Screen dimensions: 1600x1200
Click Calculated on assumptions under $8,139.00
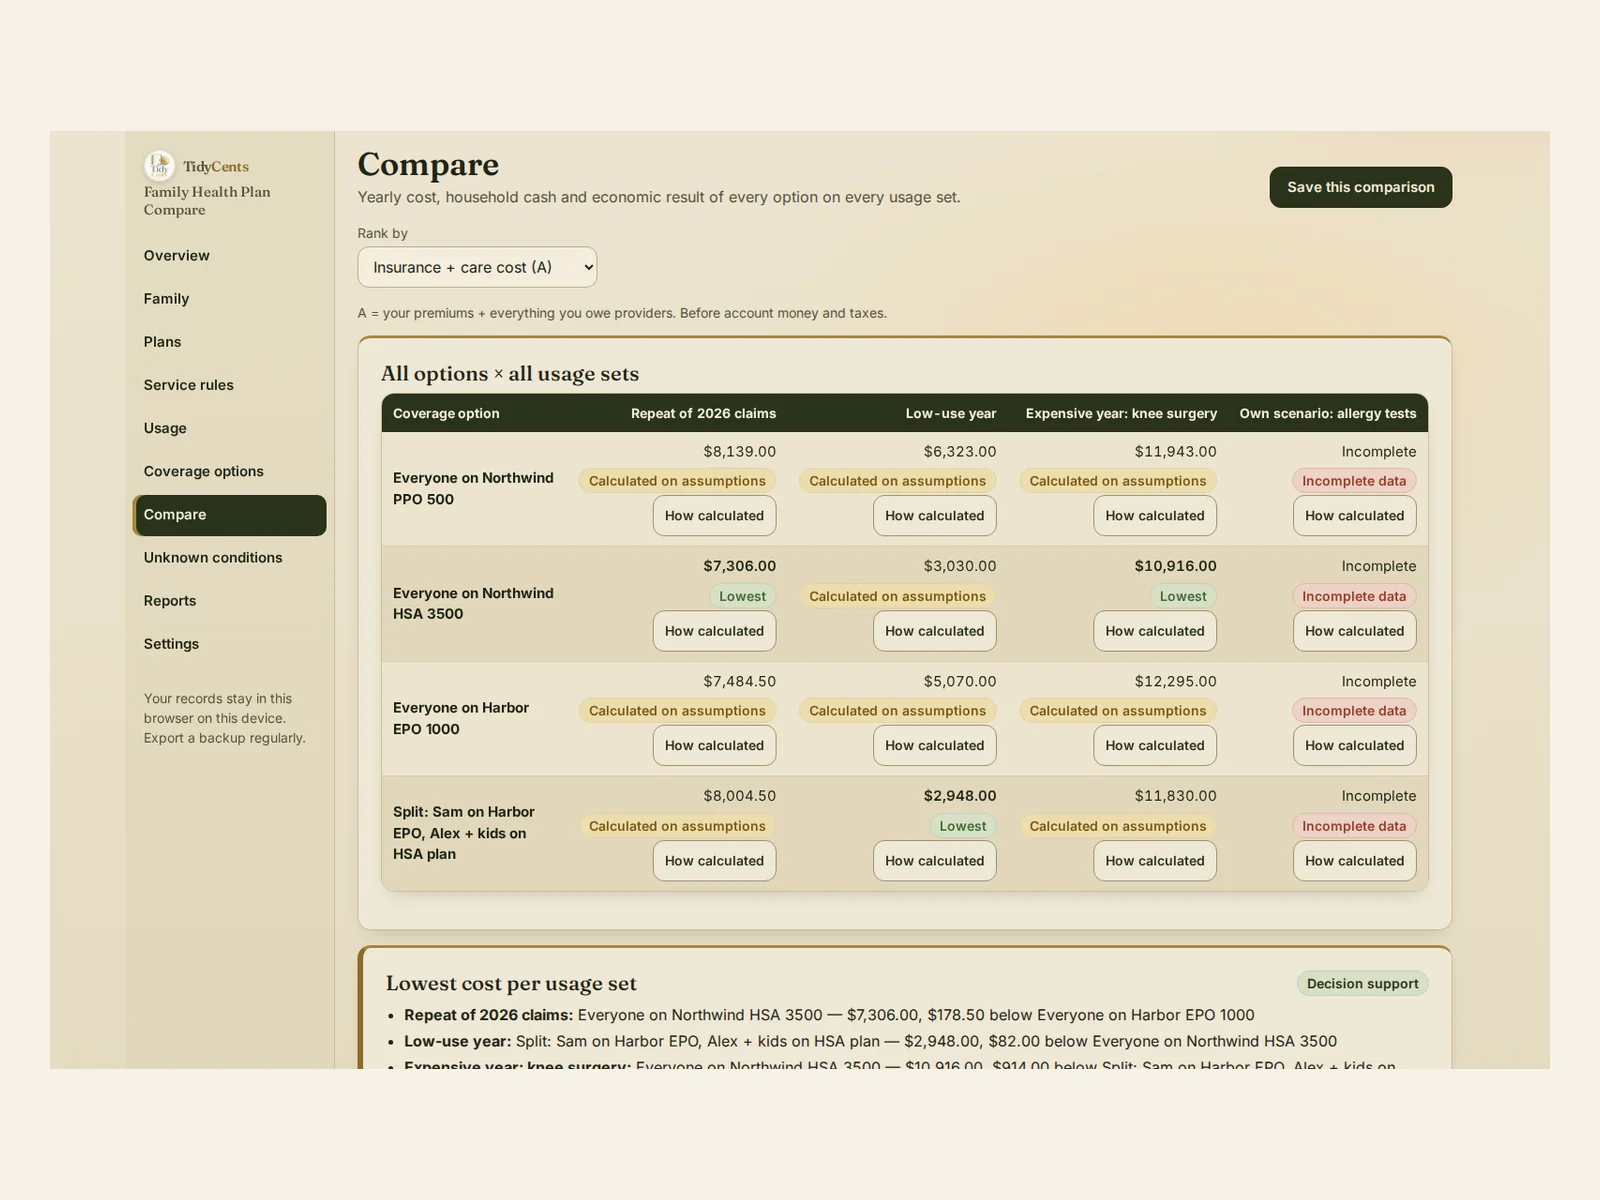click(x=677, y=481)
